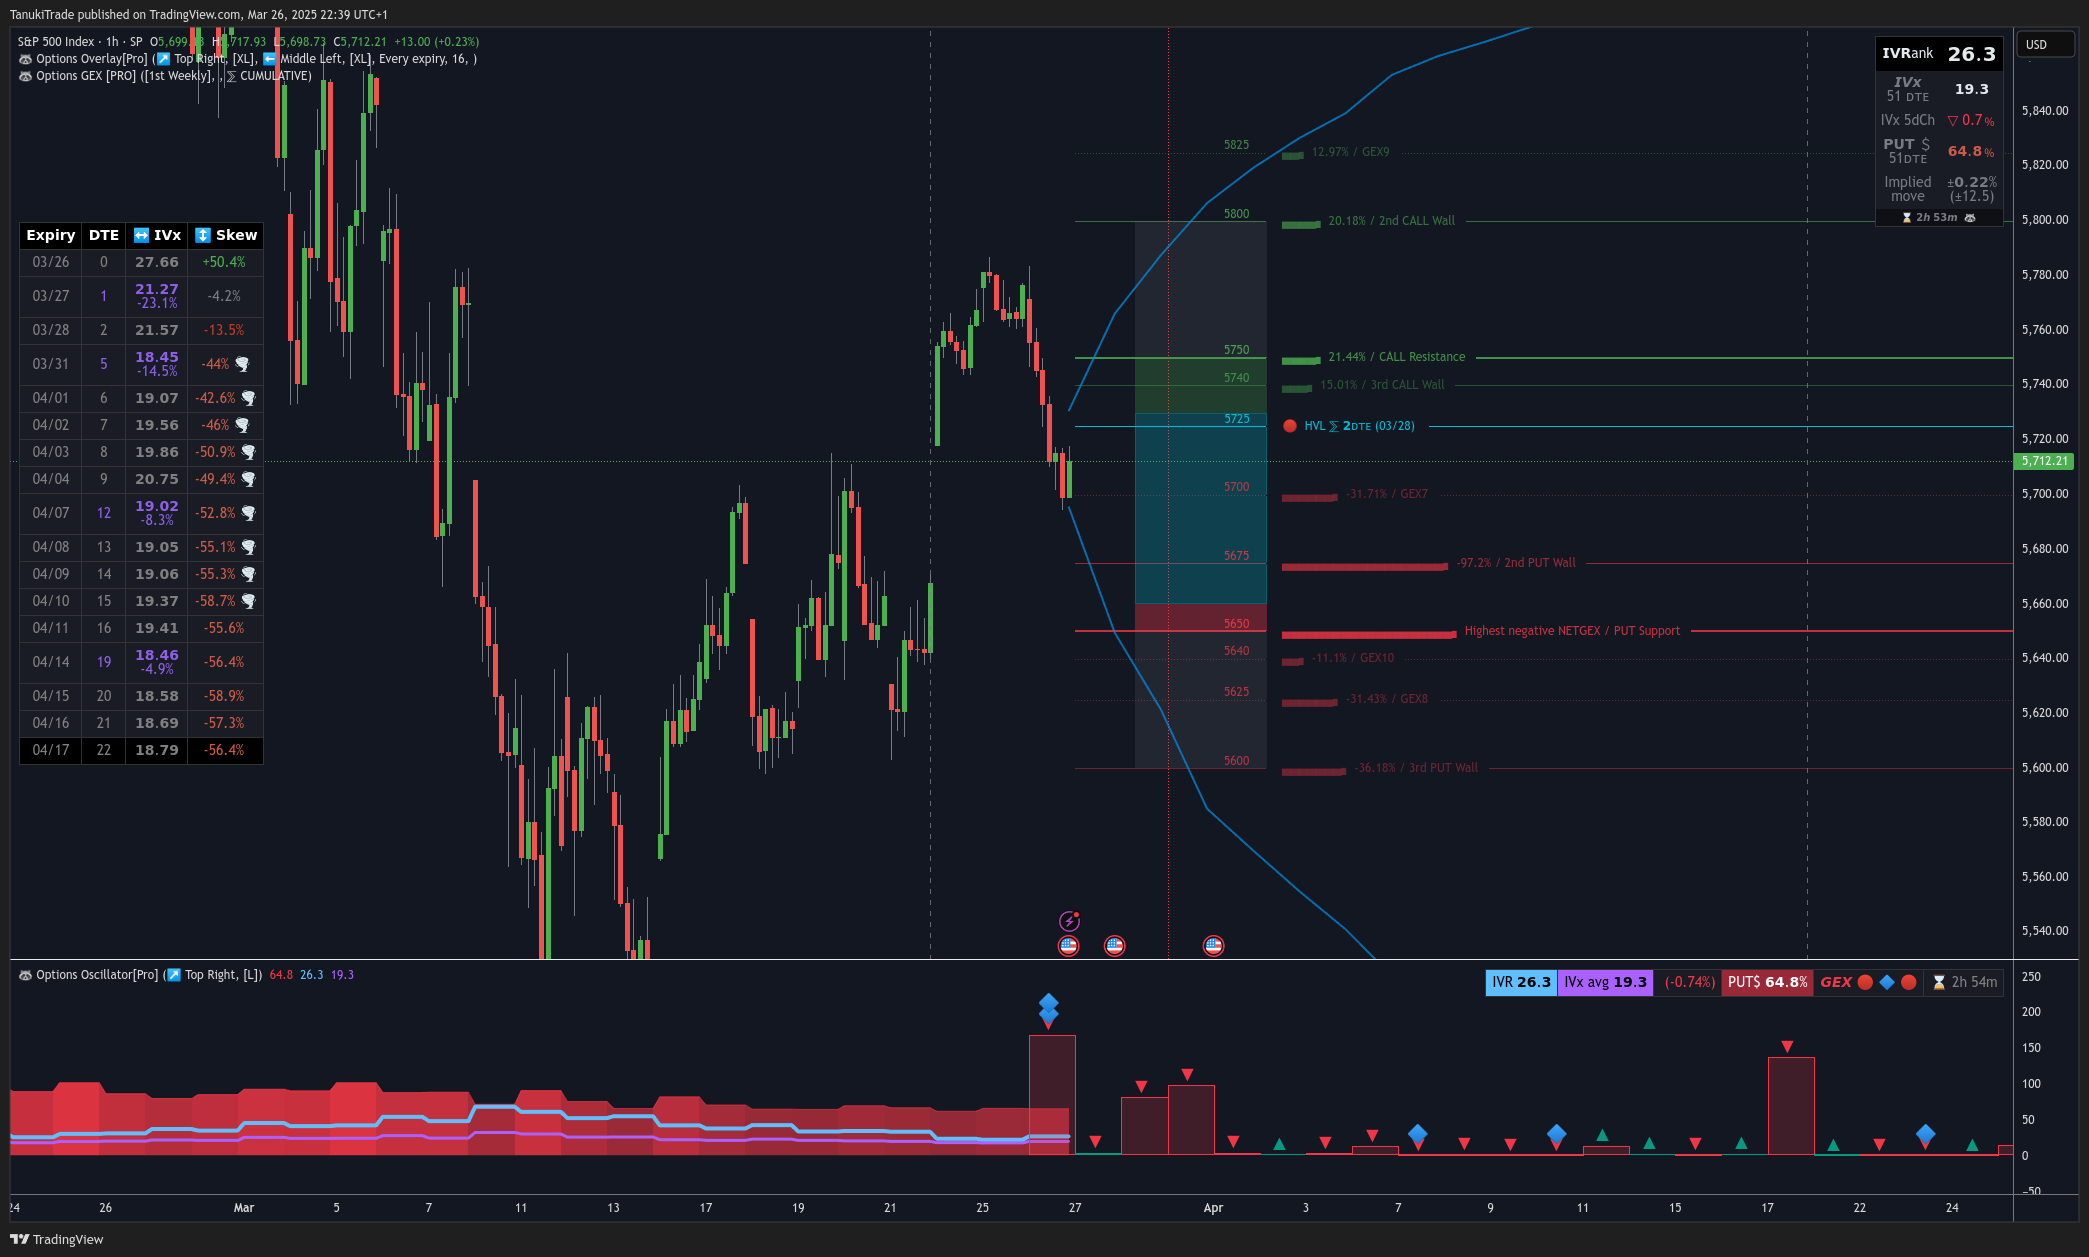Click the Options GEX [PRO] indicator name

86,76
